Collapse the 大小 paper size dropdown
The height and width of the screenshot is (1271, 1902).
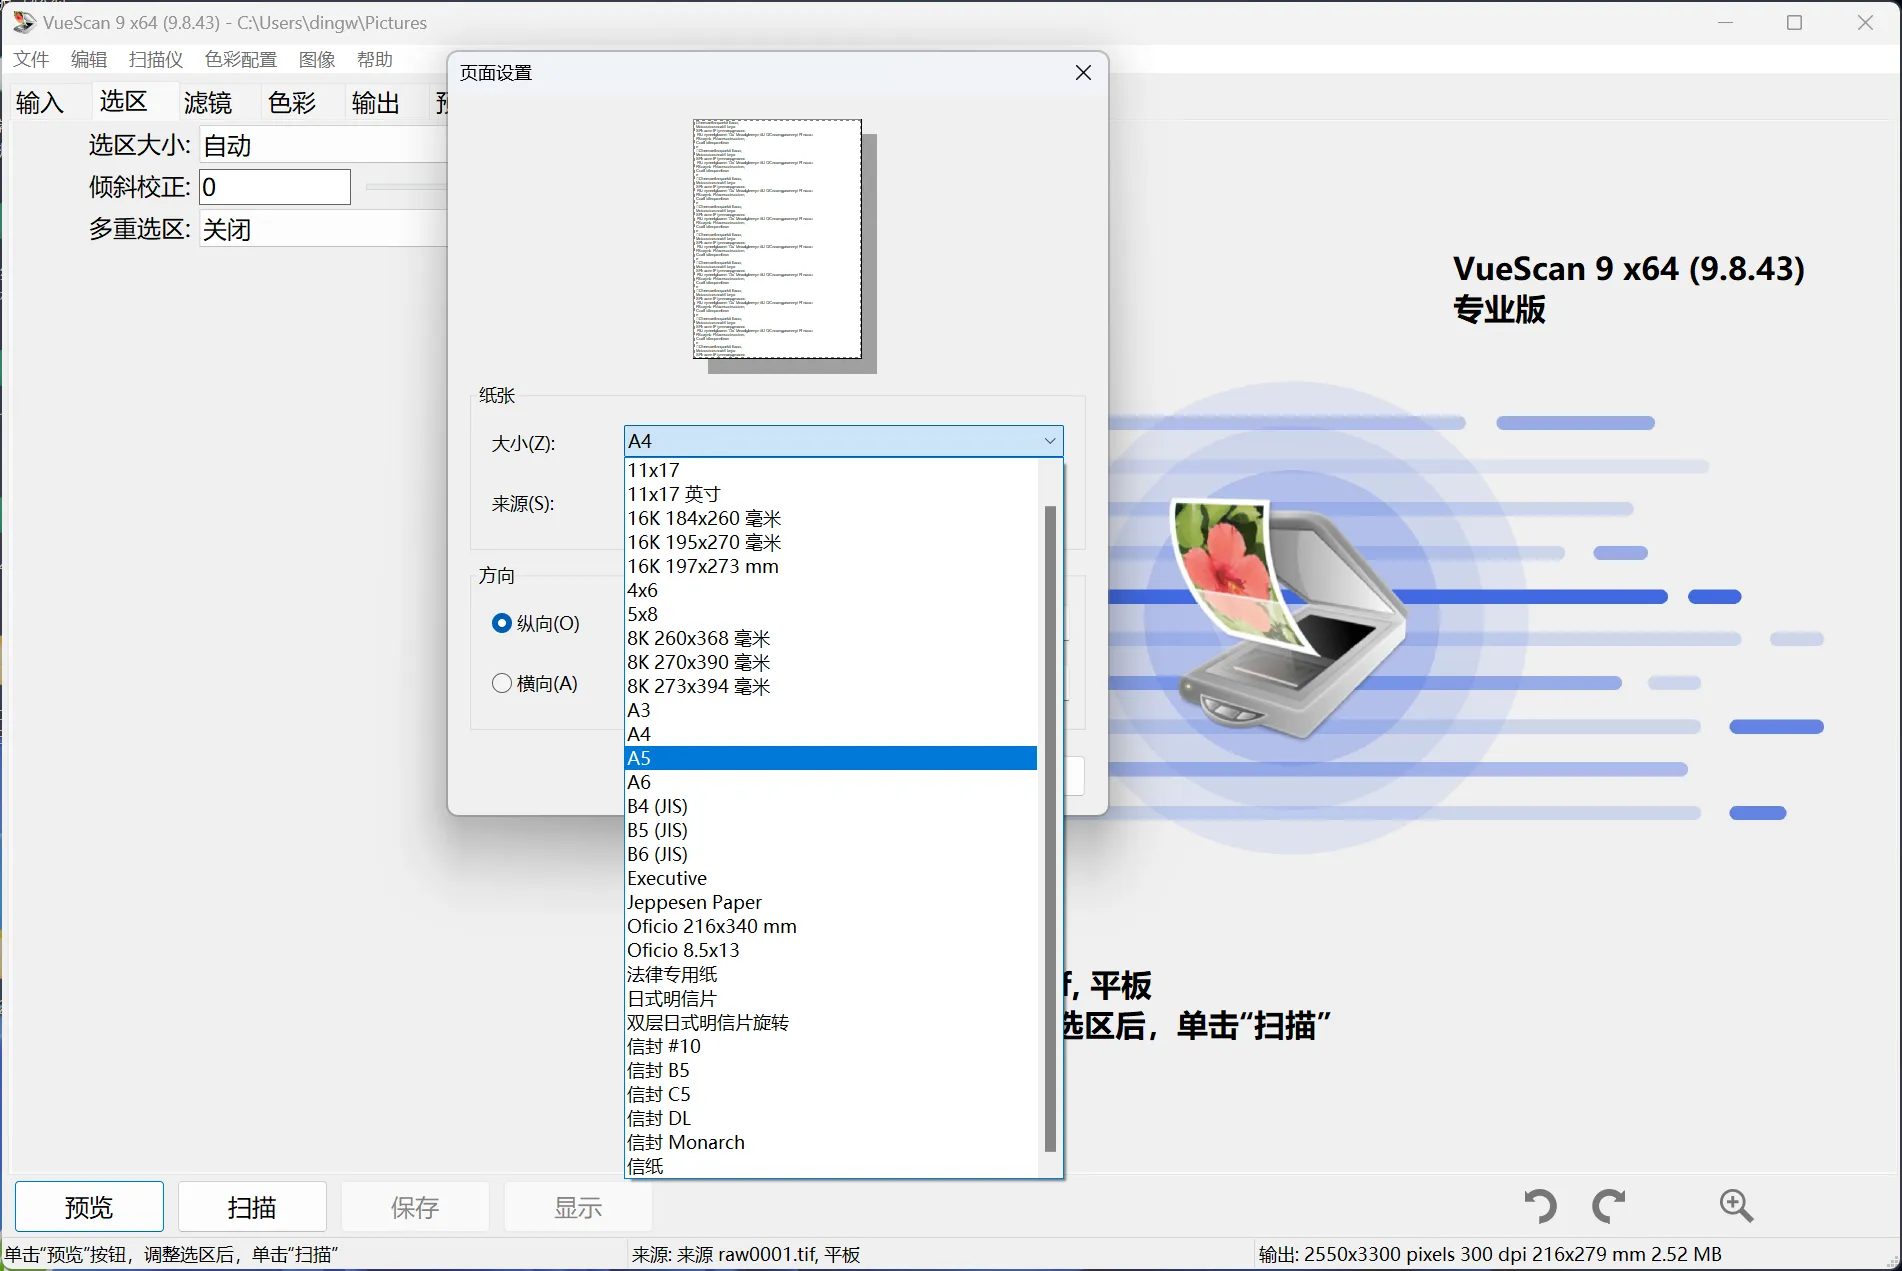click(1049, 441)
